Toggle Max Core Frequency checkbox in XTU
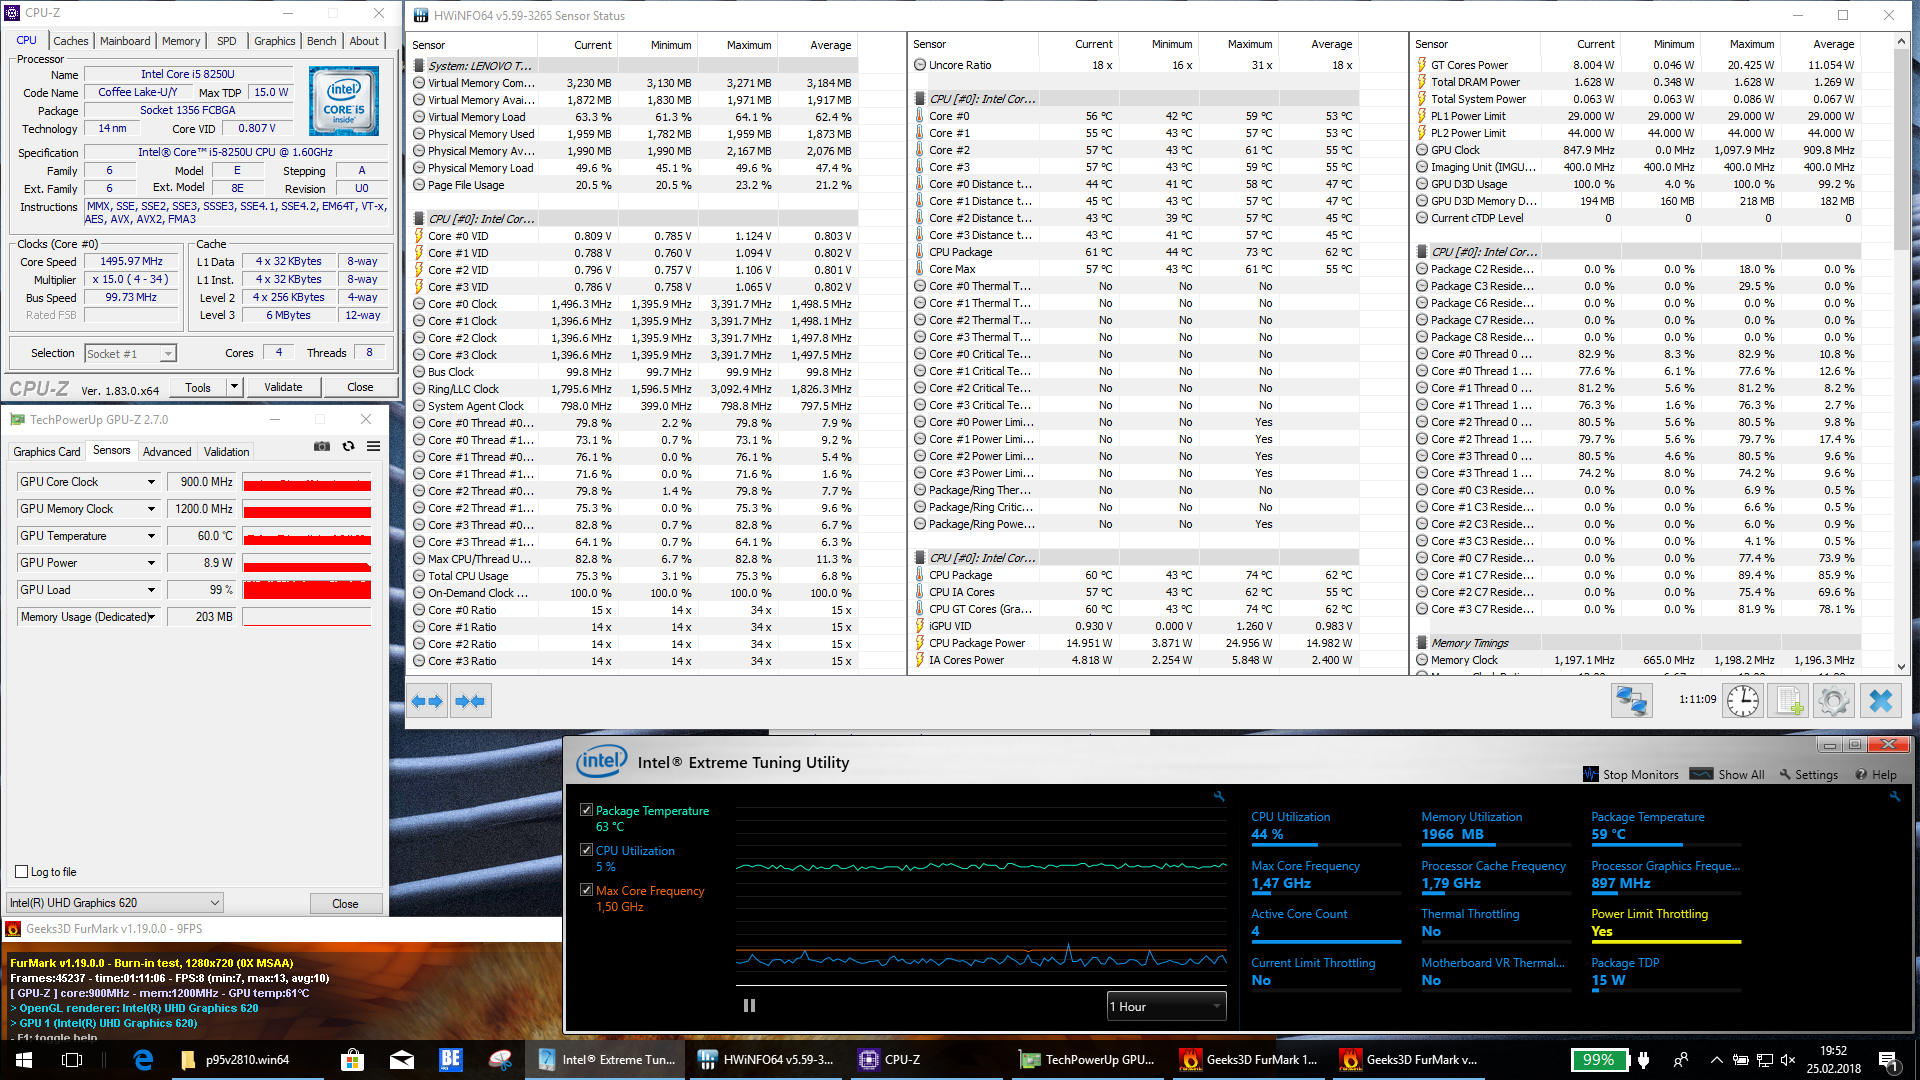Screen dimensions: 1920x1080 [586, 890]
